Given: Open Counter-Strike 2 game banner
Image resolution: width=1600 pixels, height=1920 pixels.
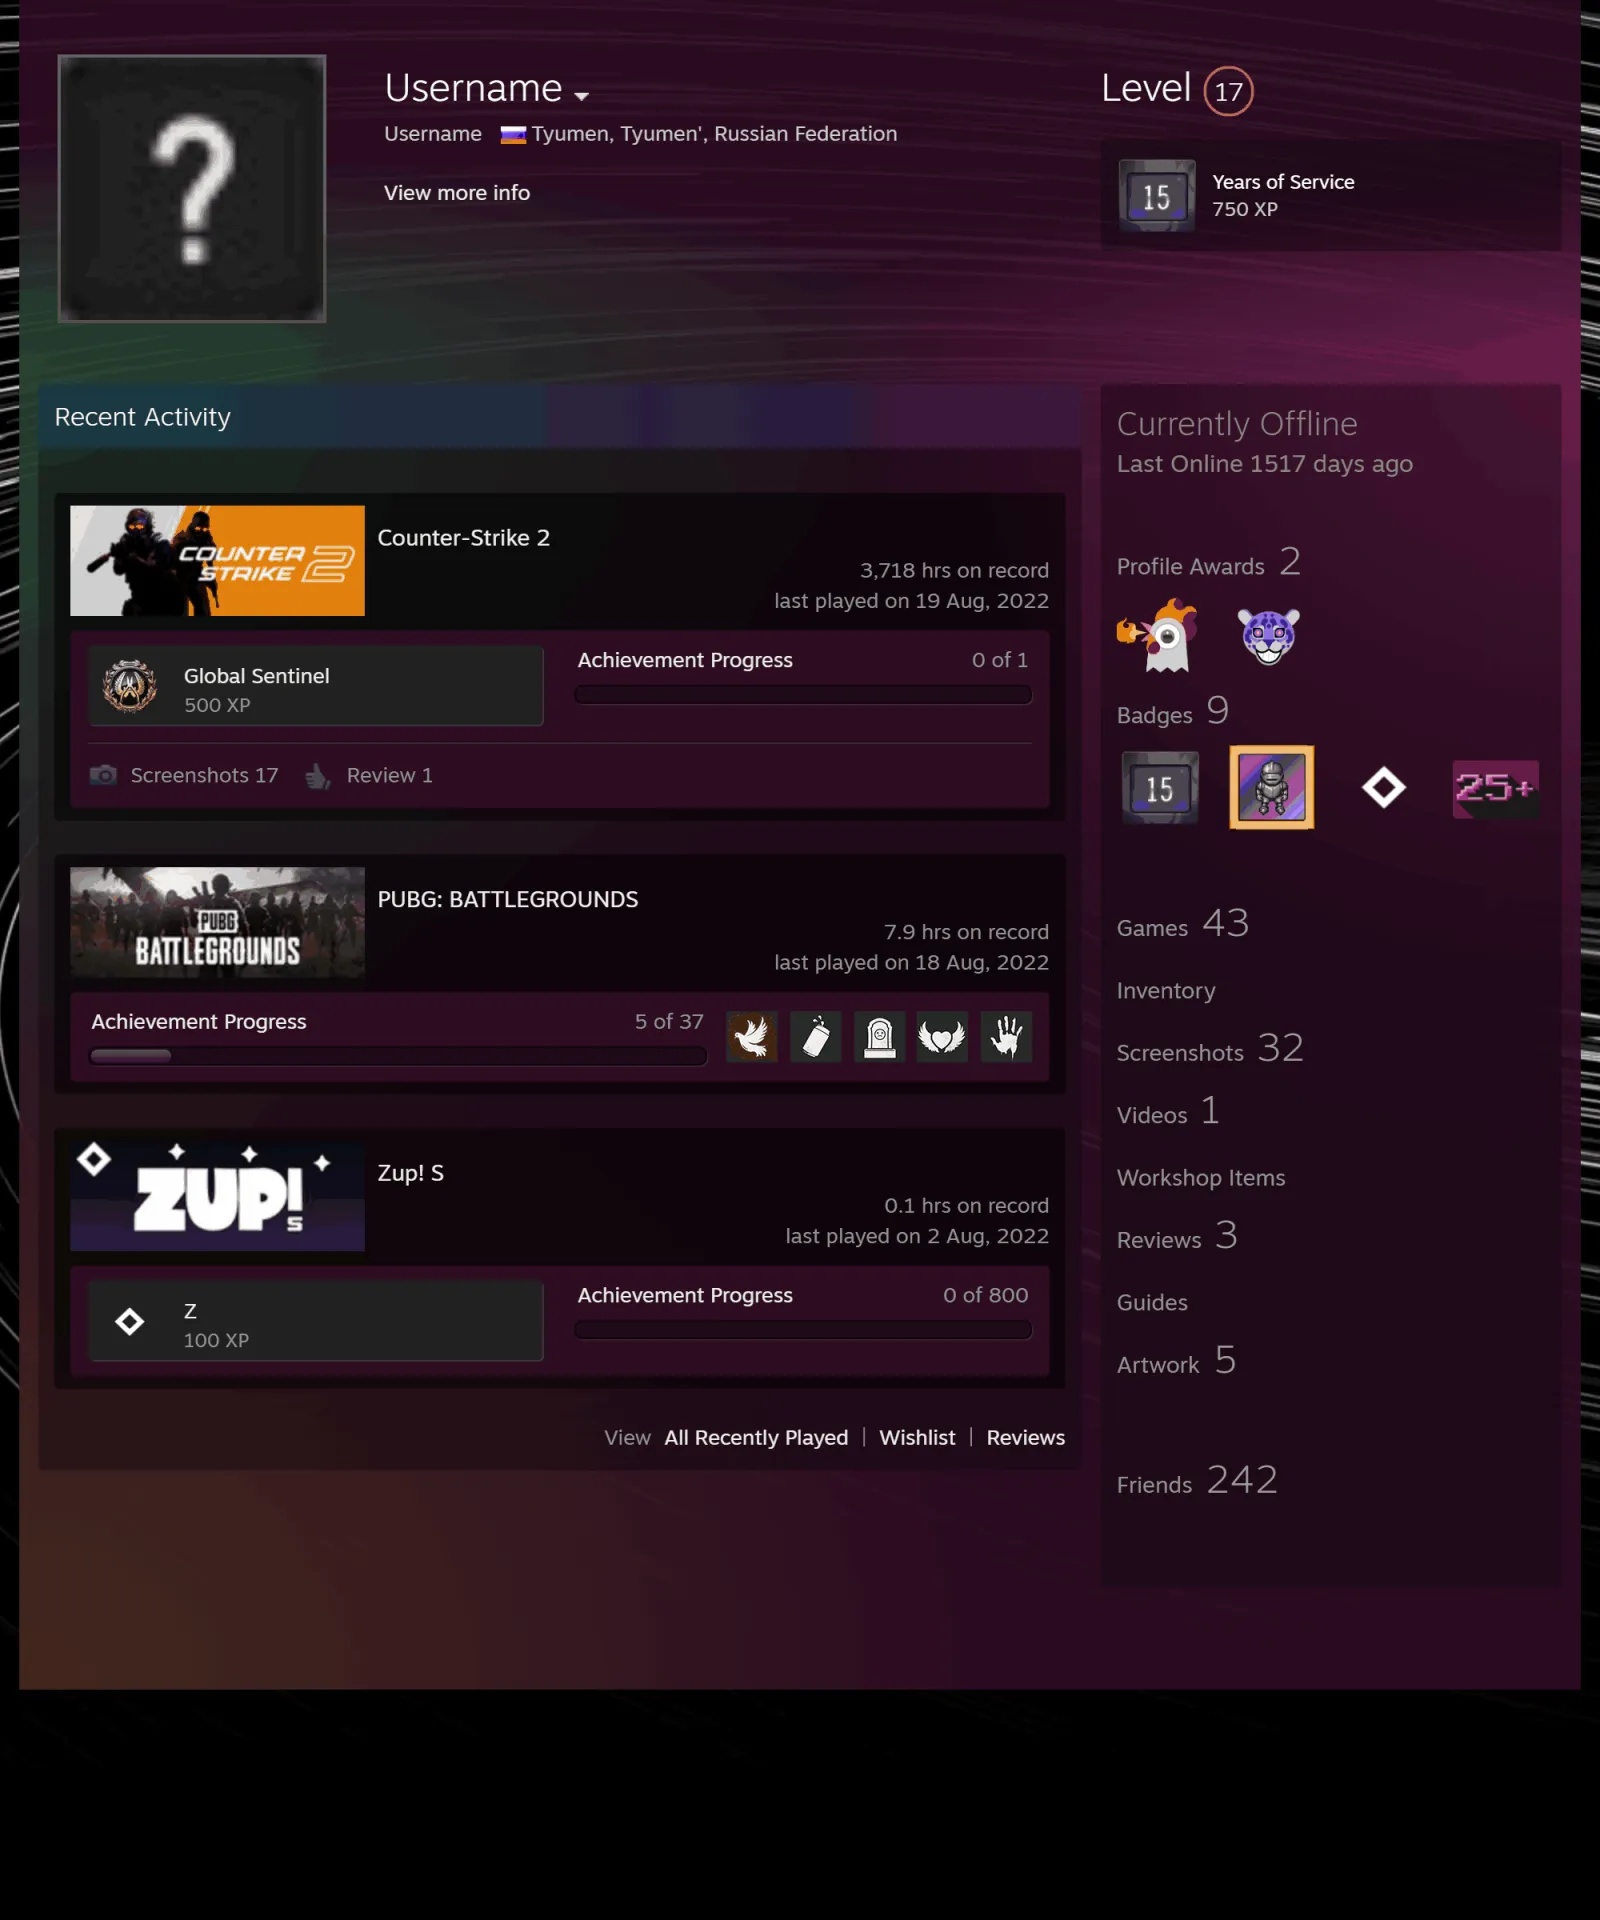Looking at the screenshot, I should coord(217,561).
